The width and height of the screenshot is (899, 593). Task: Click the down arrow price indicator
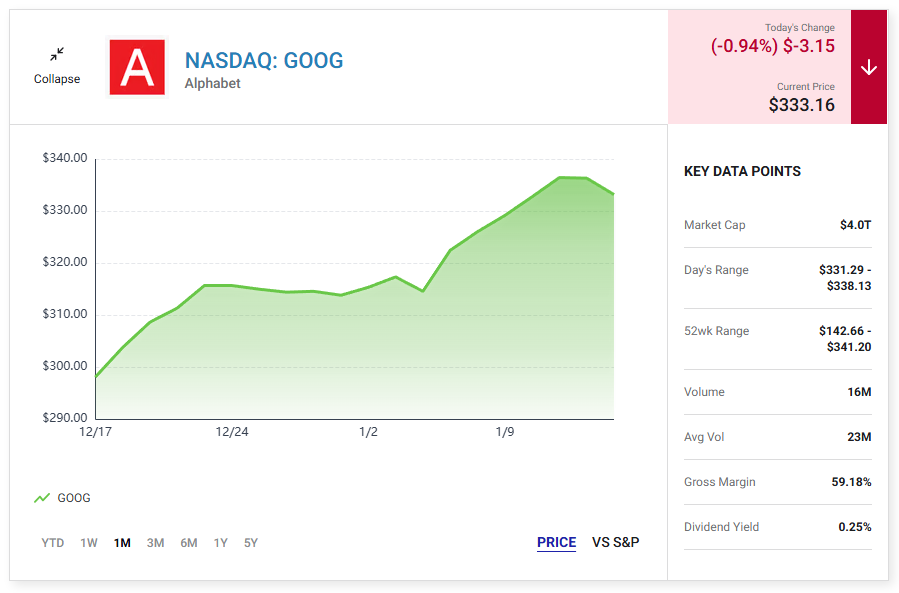tap(869, 67)
